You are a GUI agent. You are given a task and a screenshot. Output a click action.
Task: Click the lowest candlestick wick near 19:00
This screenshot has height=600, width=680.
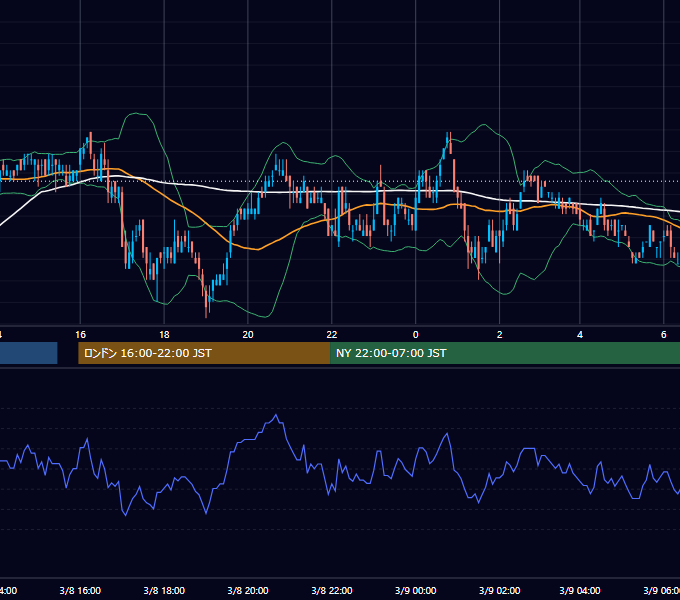206,313
